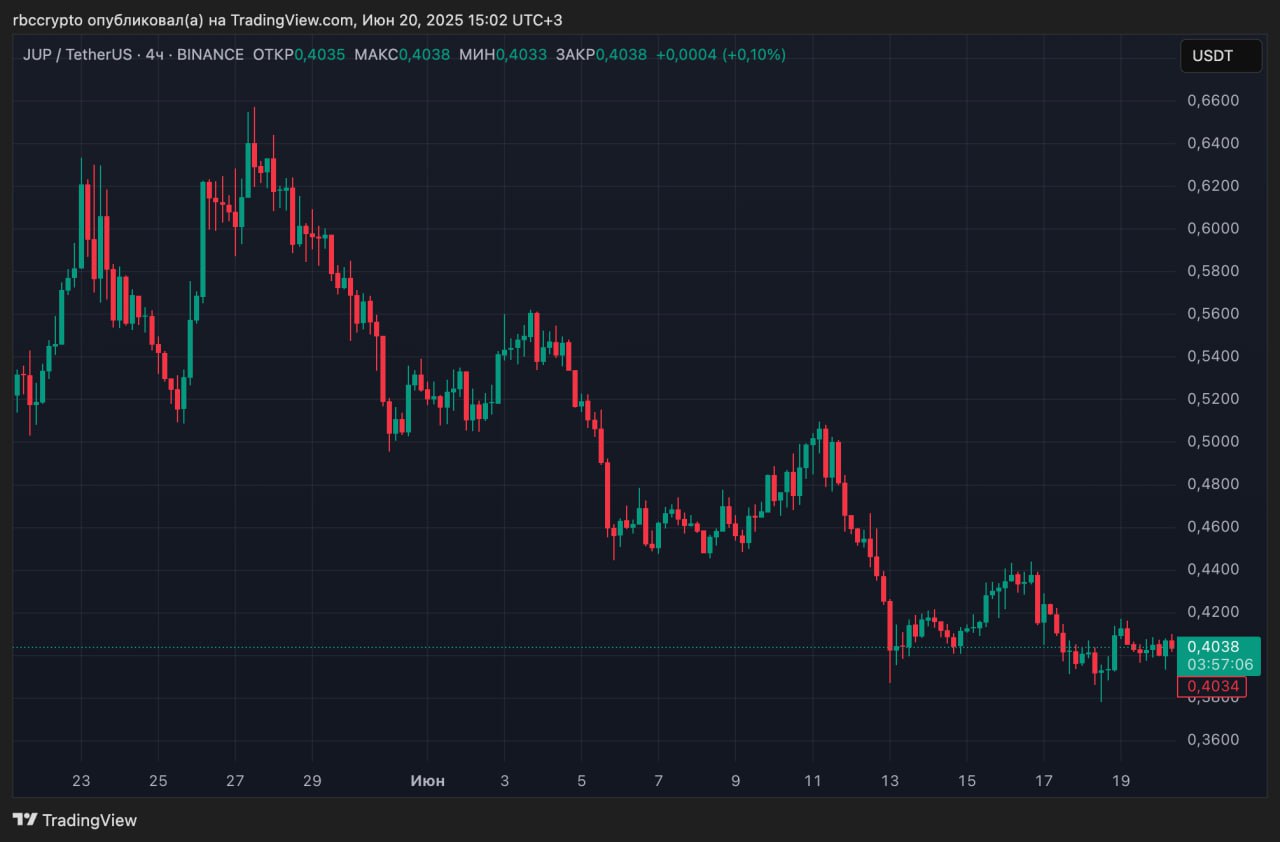Click the rbccrypto publication caption
Viewport: 1280px width, 842px height.
point(287,20)
